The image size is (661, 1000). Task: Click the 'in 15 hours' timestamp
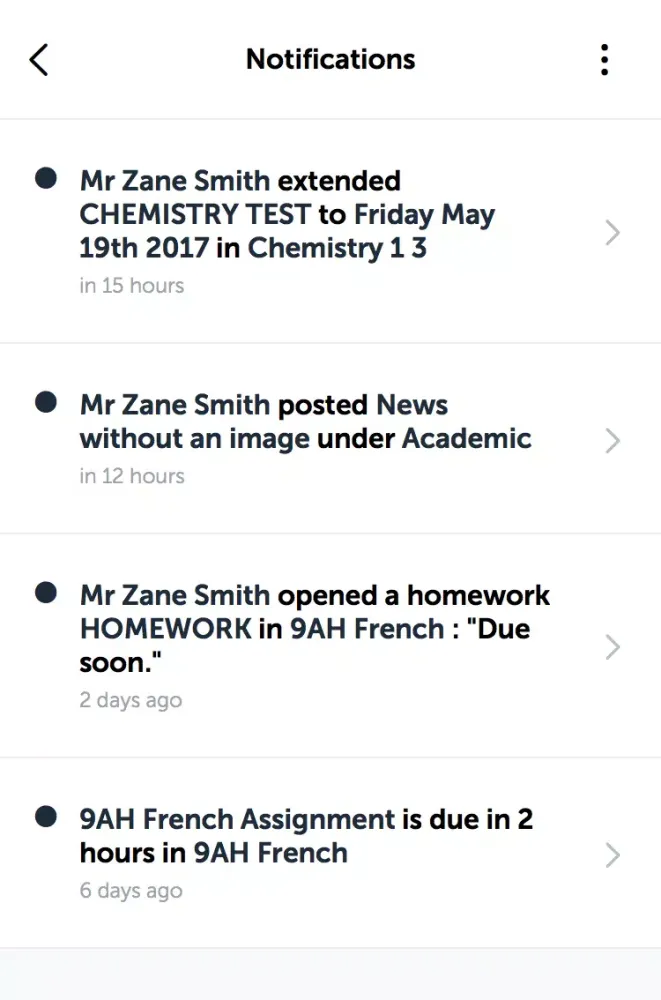pyautogui.click(x=132, y=286)
